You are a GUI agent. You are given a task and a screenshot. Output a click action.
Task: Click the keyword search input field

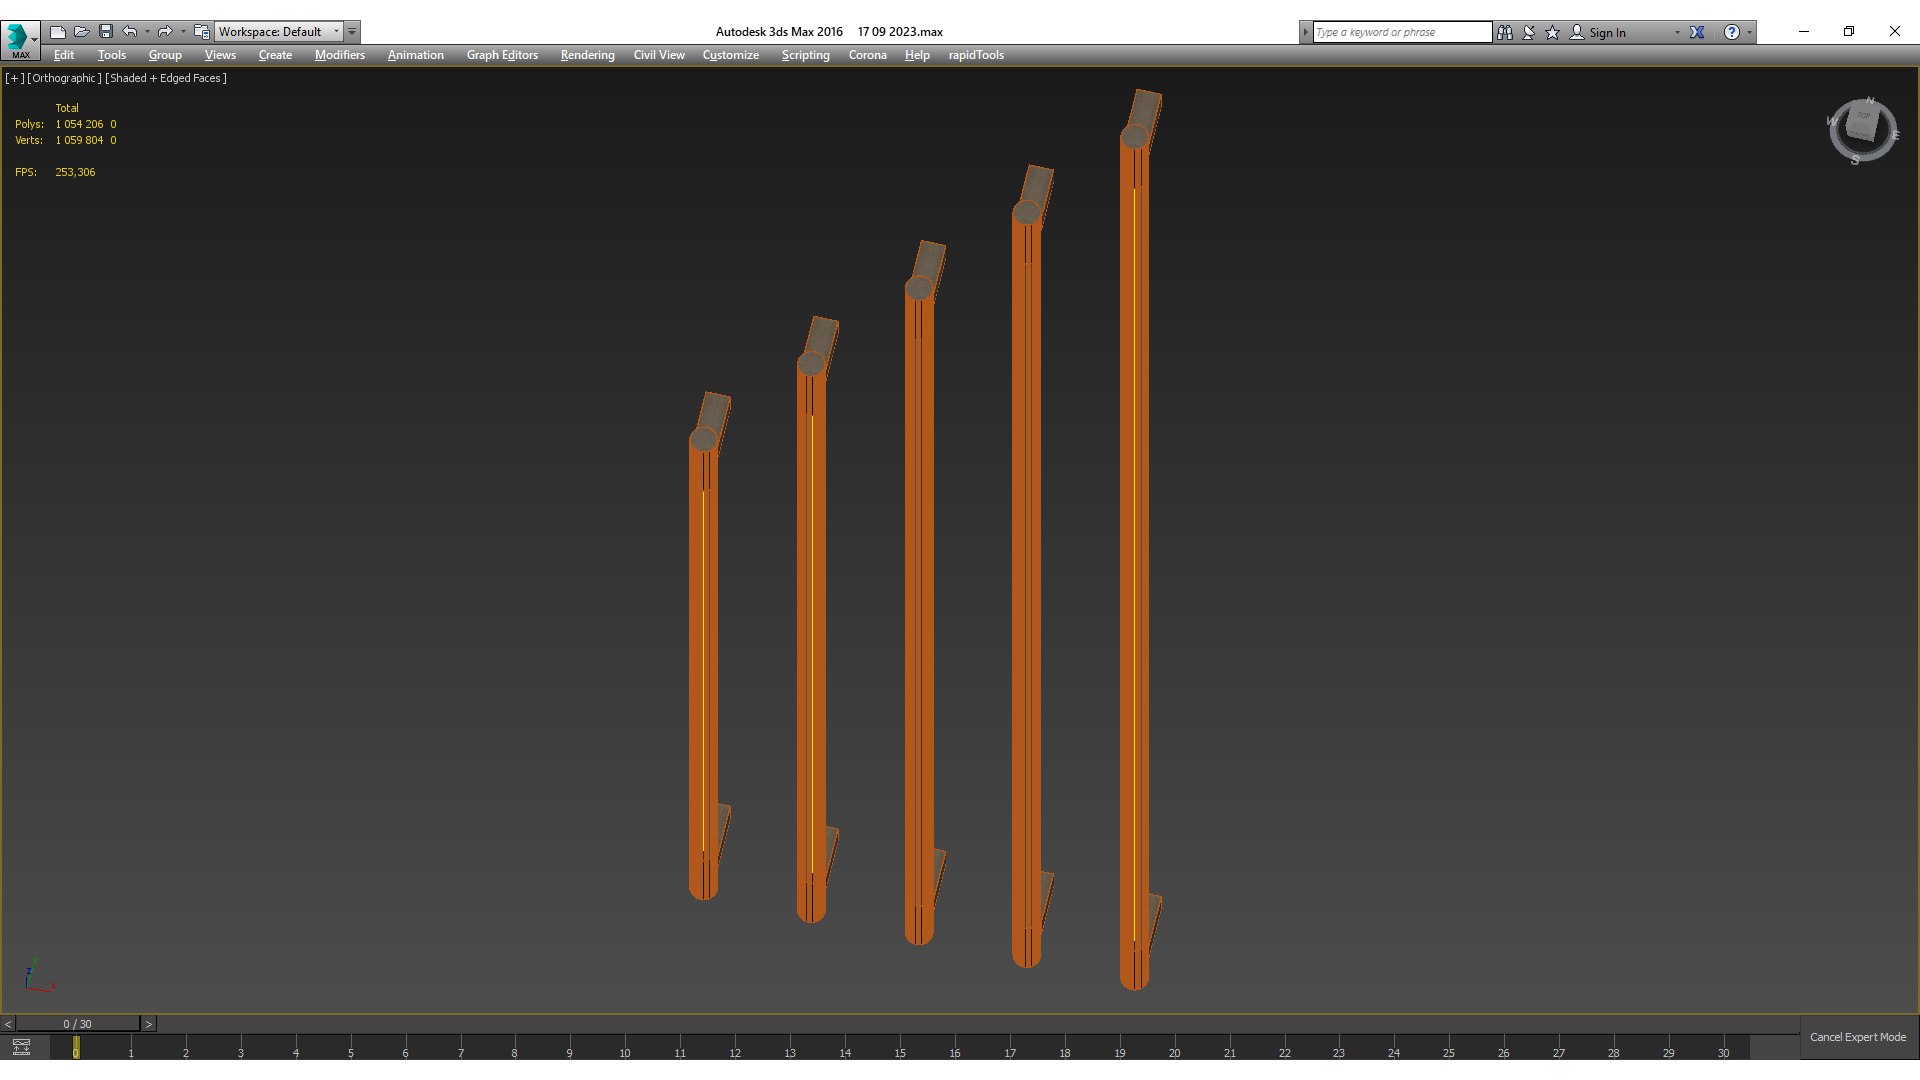coord(1401,32)
